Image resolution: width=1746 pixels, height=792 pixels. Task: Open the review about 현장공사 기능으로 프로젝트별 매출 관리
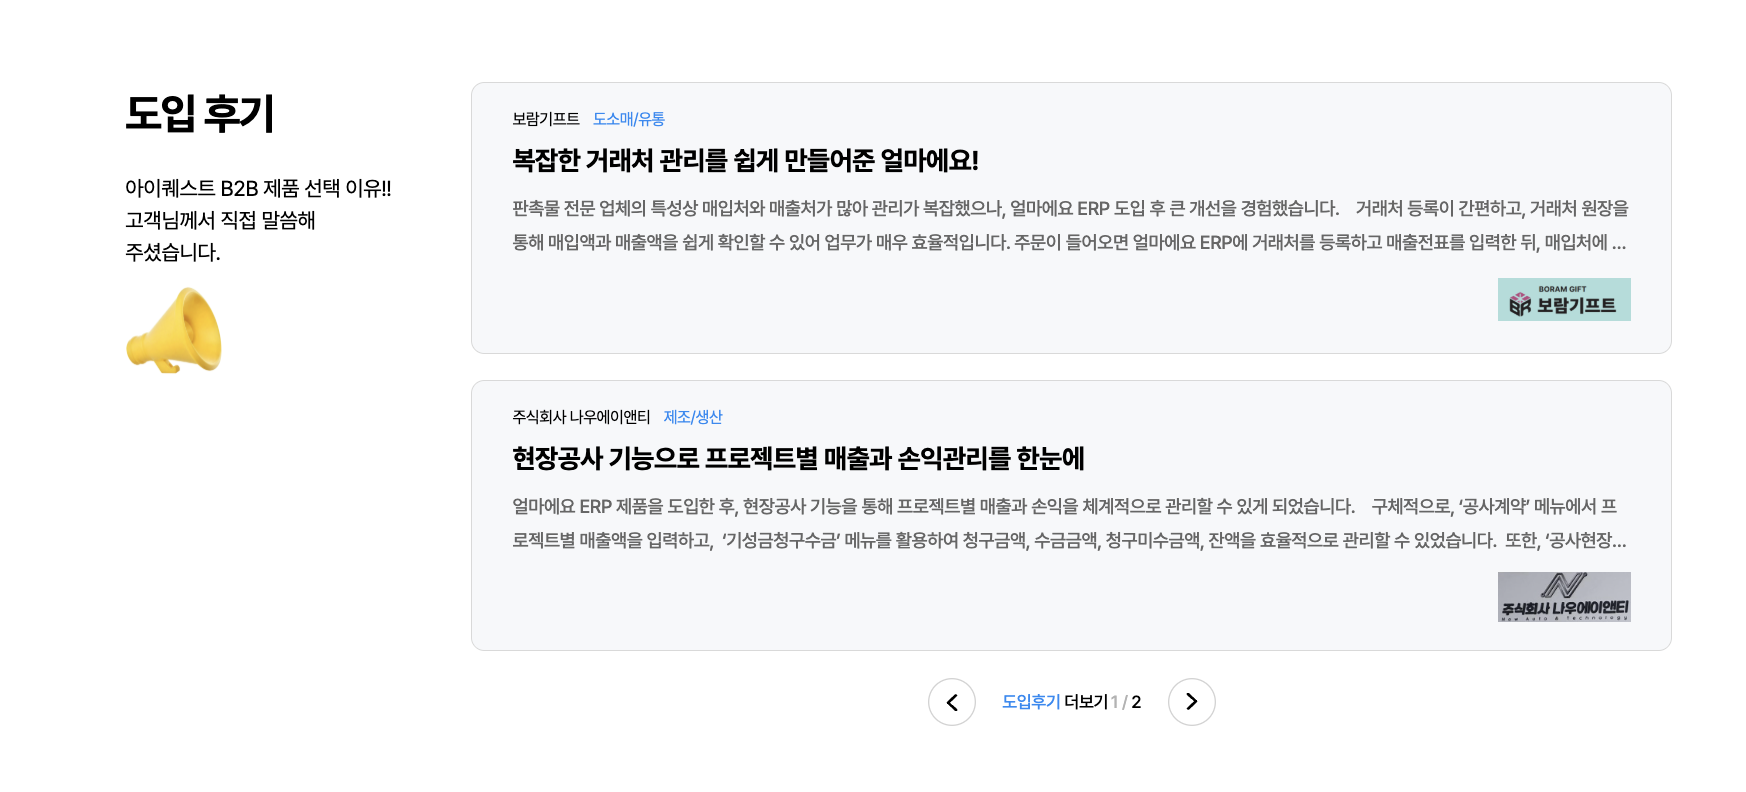800,461
